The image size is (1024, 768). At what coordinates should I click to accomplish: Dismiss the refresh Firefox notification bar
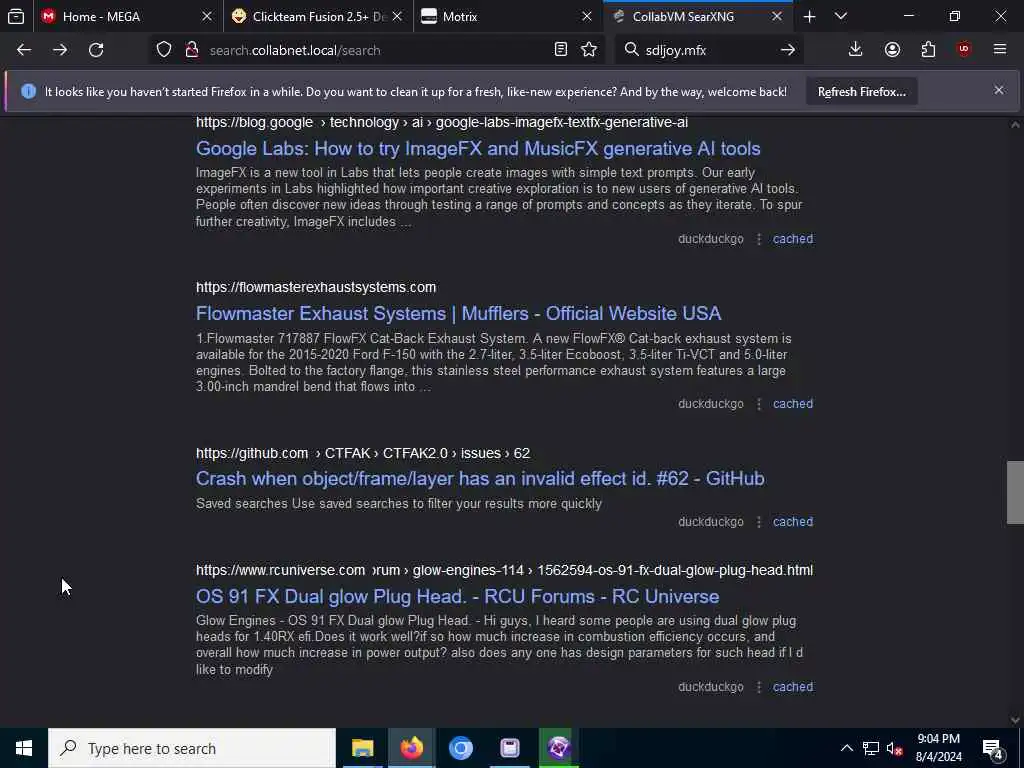[999, 90]
